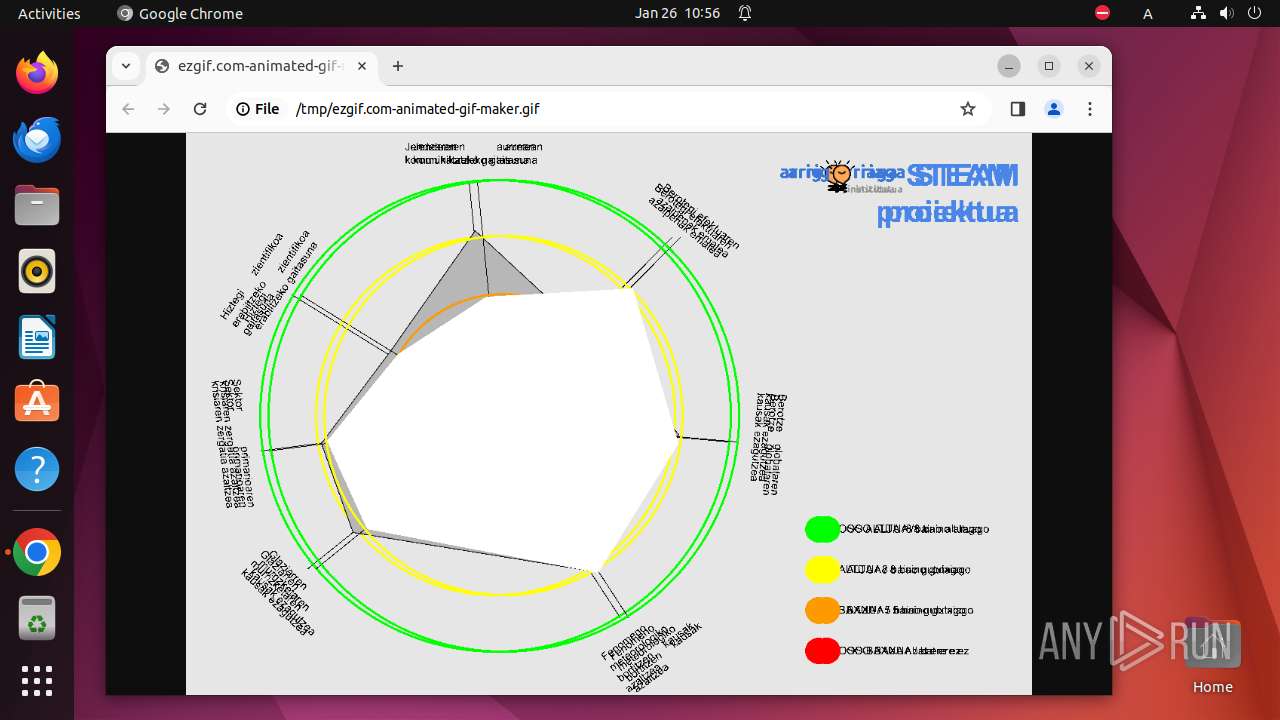Bookmark this page with the star icon

tap(968, 109)
